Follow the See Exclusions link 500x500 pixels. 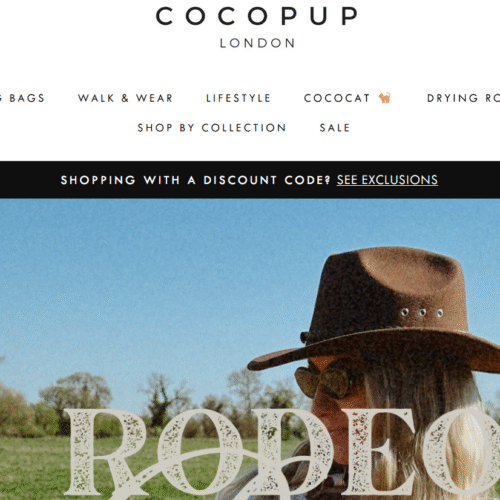click(x=387, y=180)
